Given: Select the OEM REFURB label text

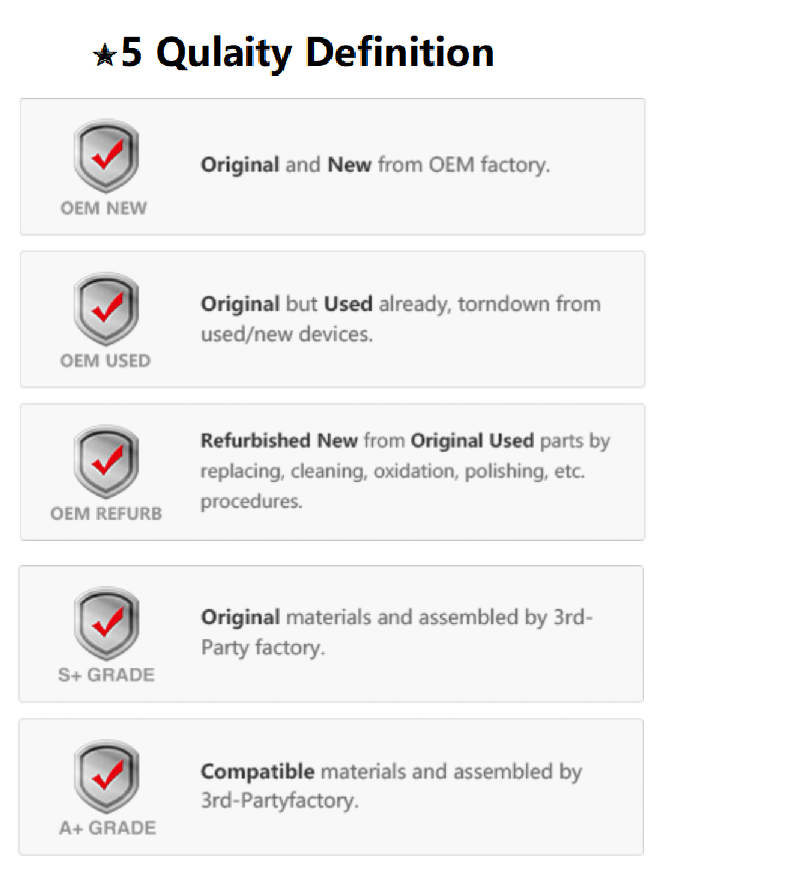Looking at the screenshot, I should coord(106,514).
